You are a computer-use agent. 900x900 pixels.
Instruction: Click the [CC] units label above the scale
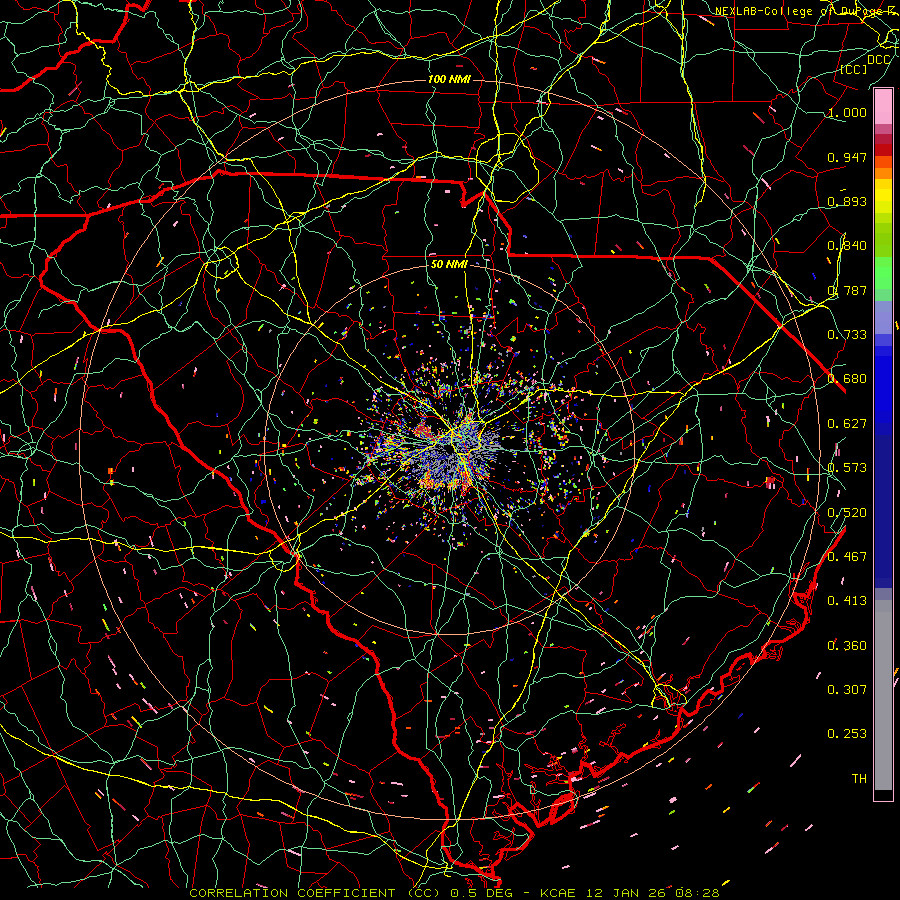coord(854,69)
